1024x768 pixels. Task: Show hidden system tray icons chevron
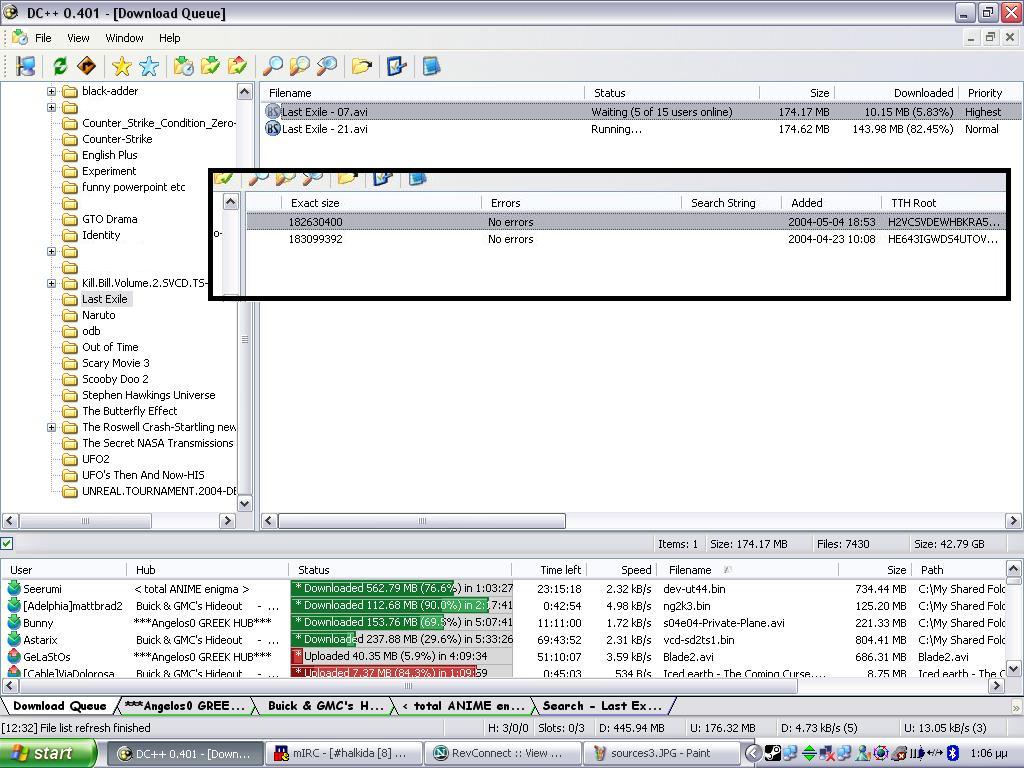click(753, 753)
